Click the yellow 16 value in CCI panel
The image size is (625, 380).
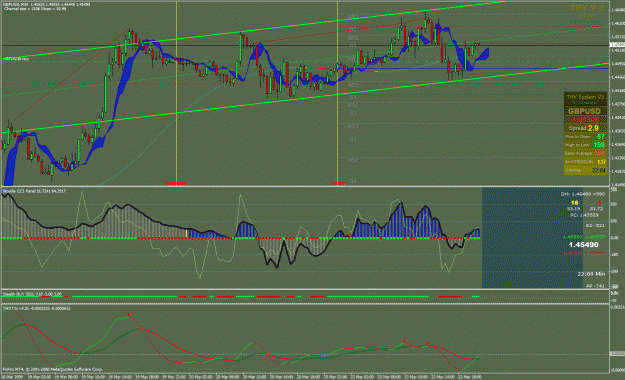tap(574, 203)
